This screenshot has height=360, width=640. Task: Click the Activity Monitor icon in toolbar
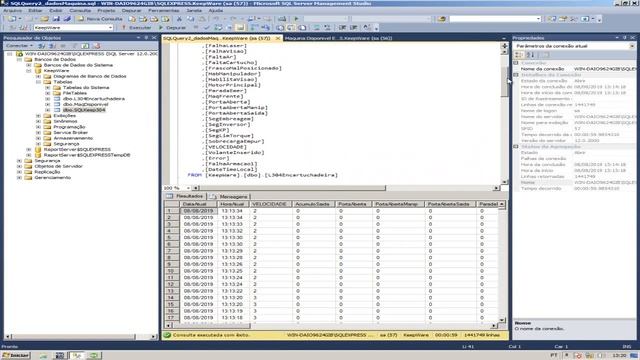282,19
